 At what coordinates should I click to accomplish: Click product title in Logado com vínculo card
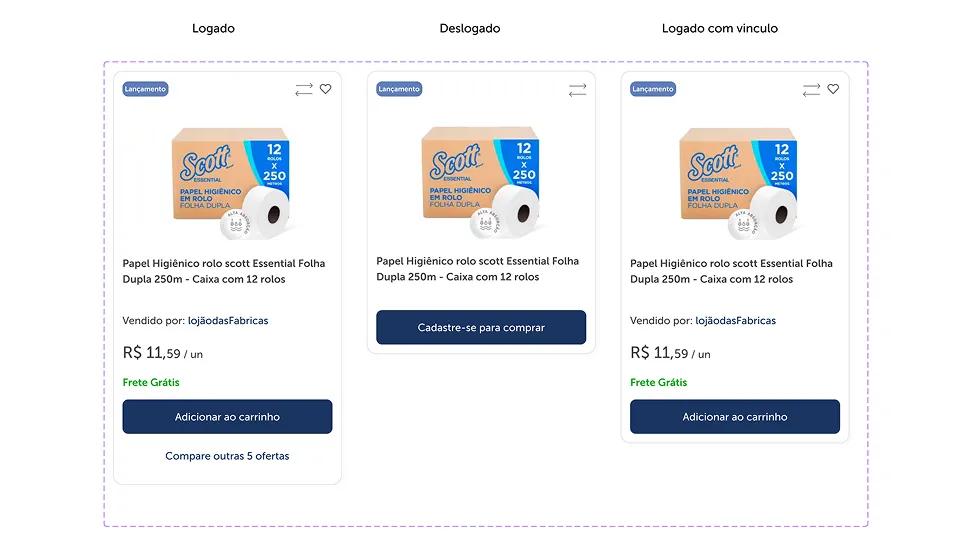tap(731, 271)
